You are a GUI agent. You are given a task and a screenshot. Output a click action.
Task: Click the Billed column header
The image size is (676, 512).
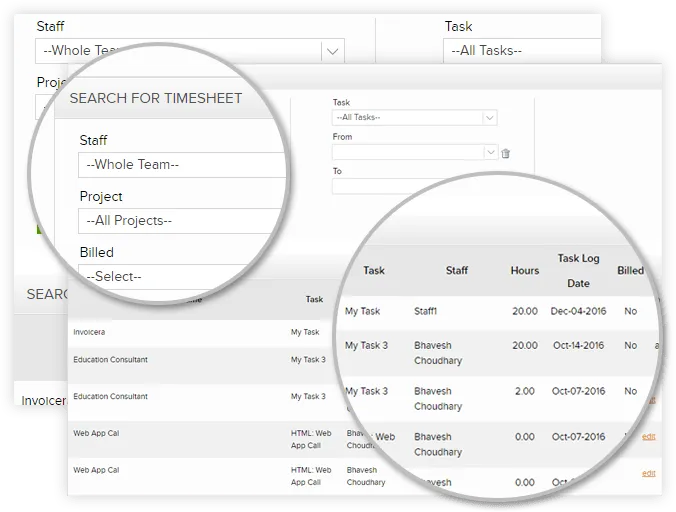[630, 271]
